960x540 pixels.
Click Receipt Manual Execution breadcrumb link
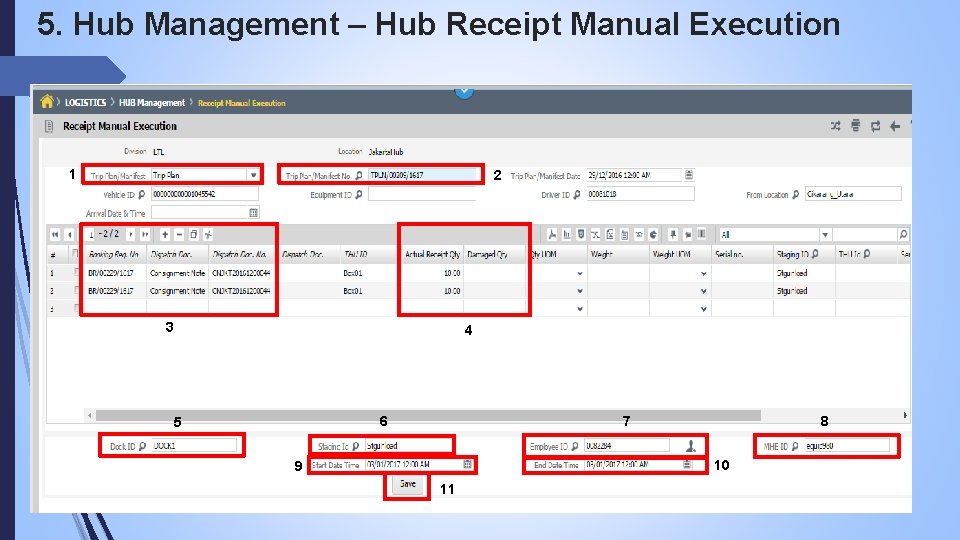click(242, 103)
